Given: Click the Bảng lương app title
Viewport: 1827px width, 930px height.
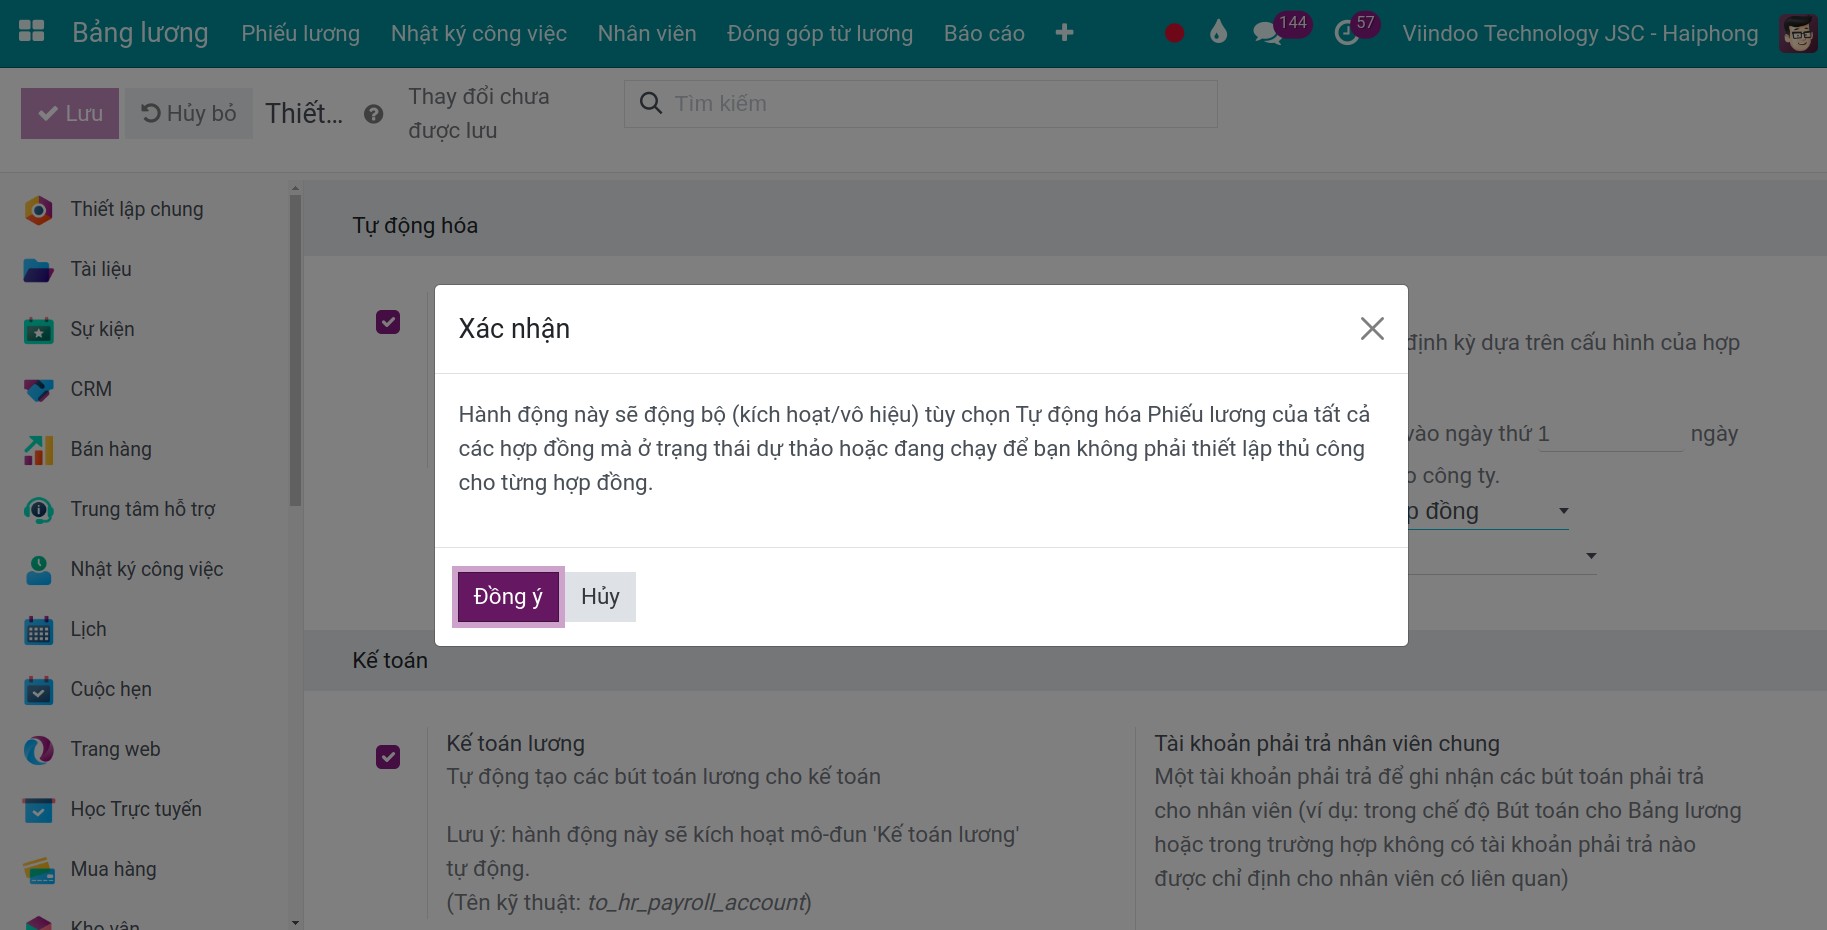Looking at the screenshot, I should click(x=140, y=33).
